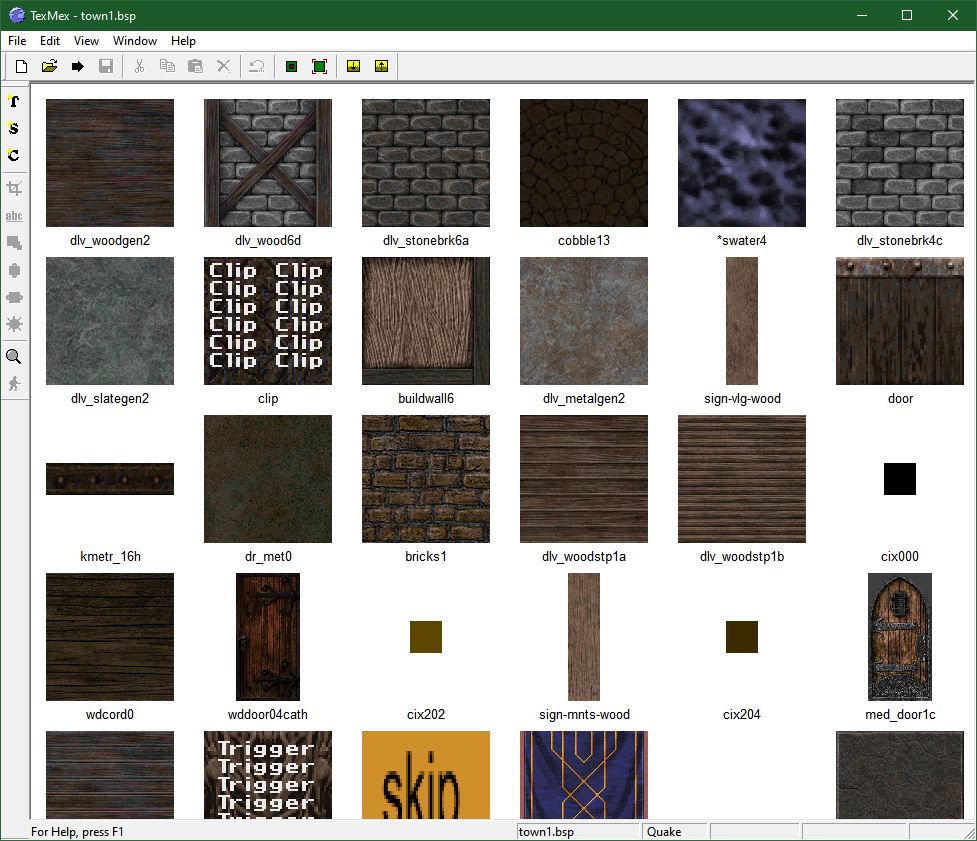Image resolution: width=977 pixels, height=841 pixels.
Task: Click the 'S' icon in left sidebar
Action: point(14,128)
